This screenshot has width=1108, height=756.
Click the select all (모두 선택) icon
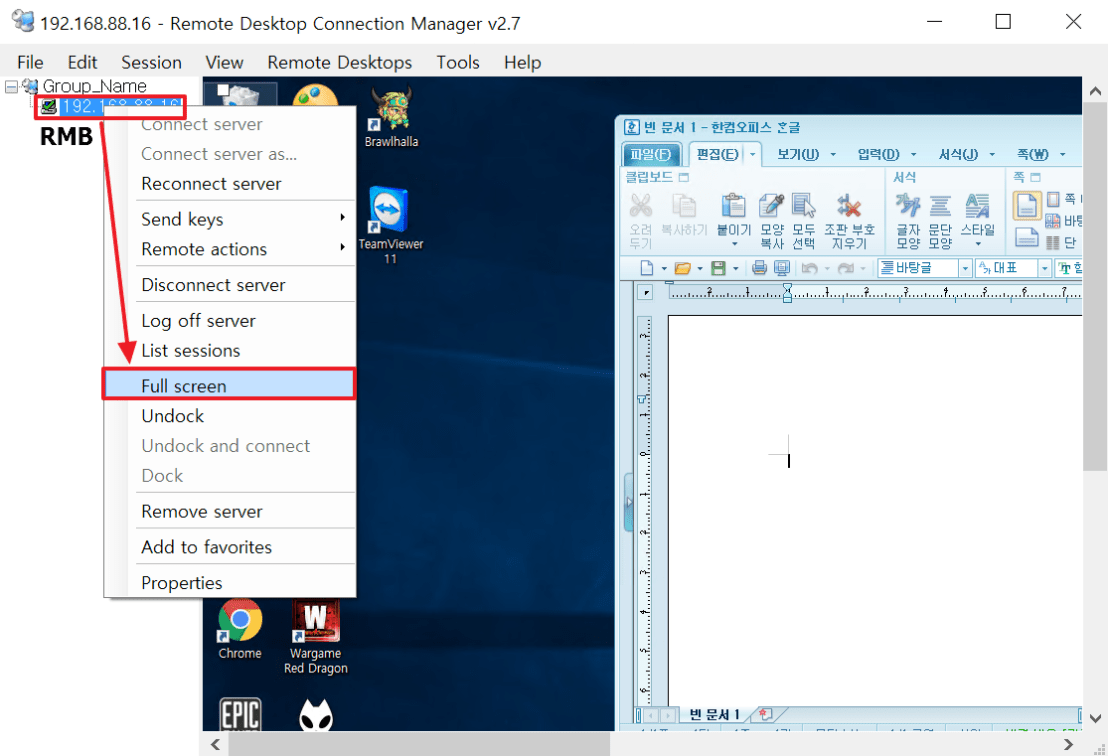coord(804,207)
